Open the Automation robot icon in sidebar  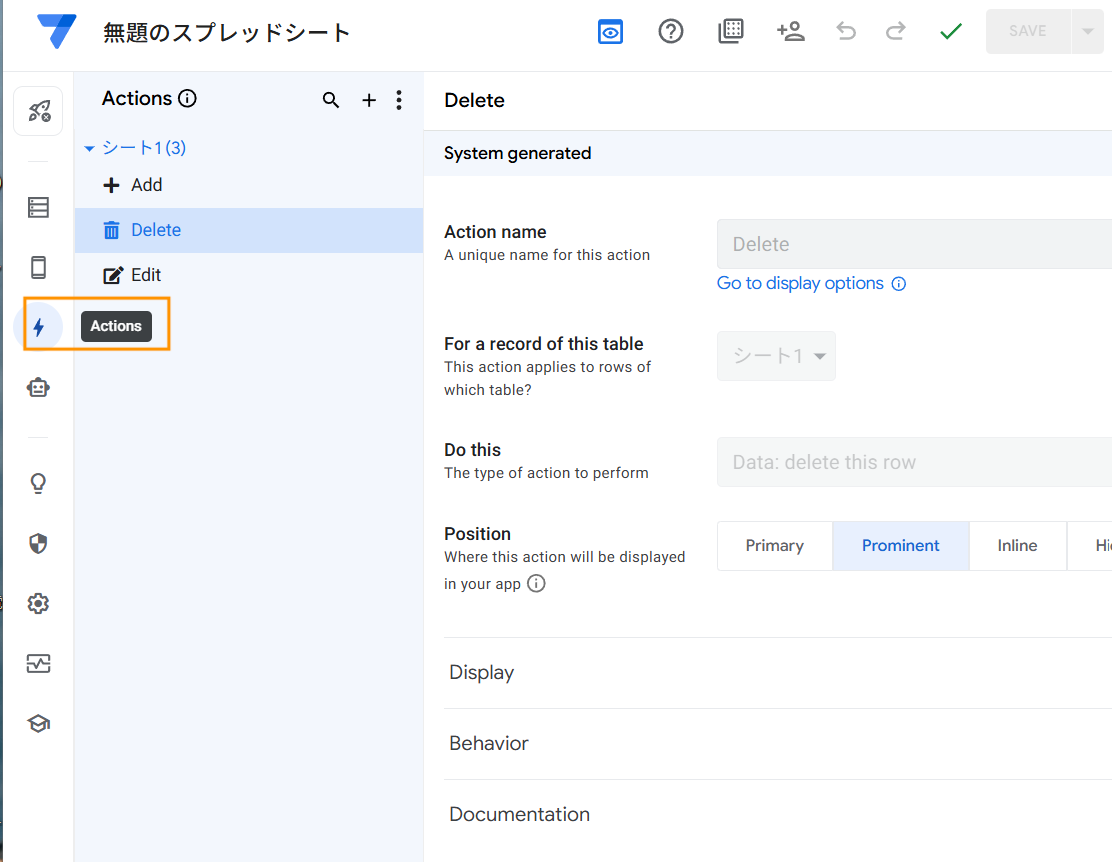pos(38,388)
